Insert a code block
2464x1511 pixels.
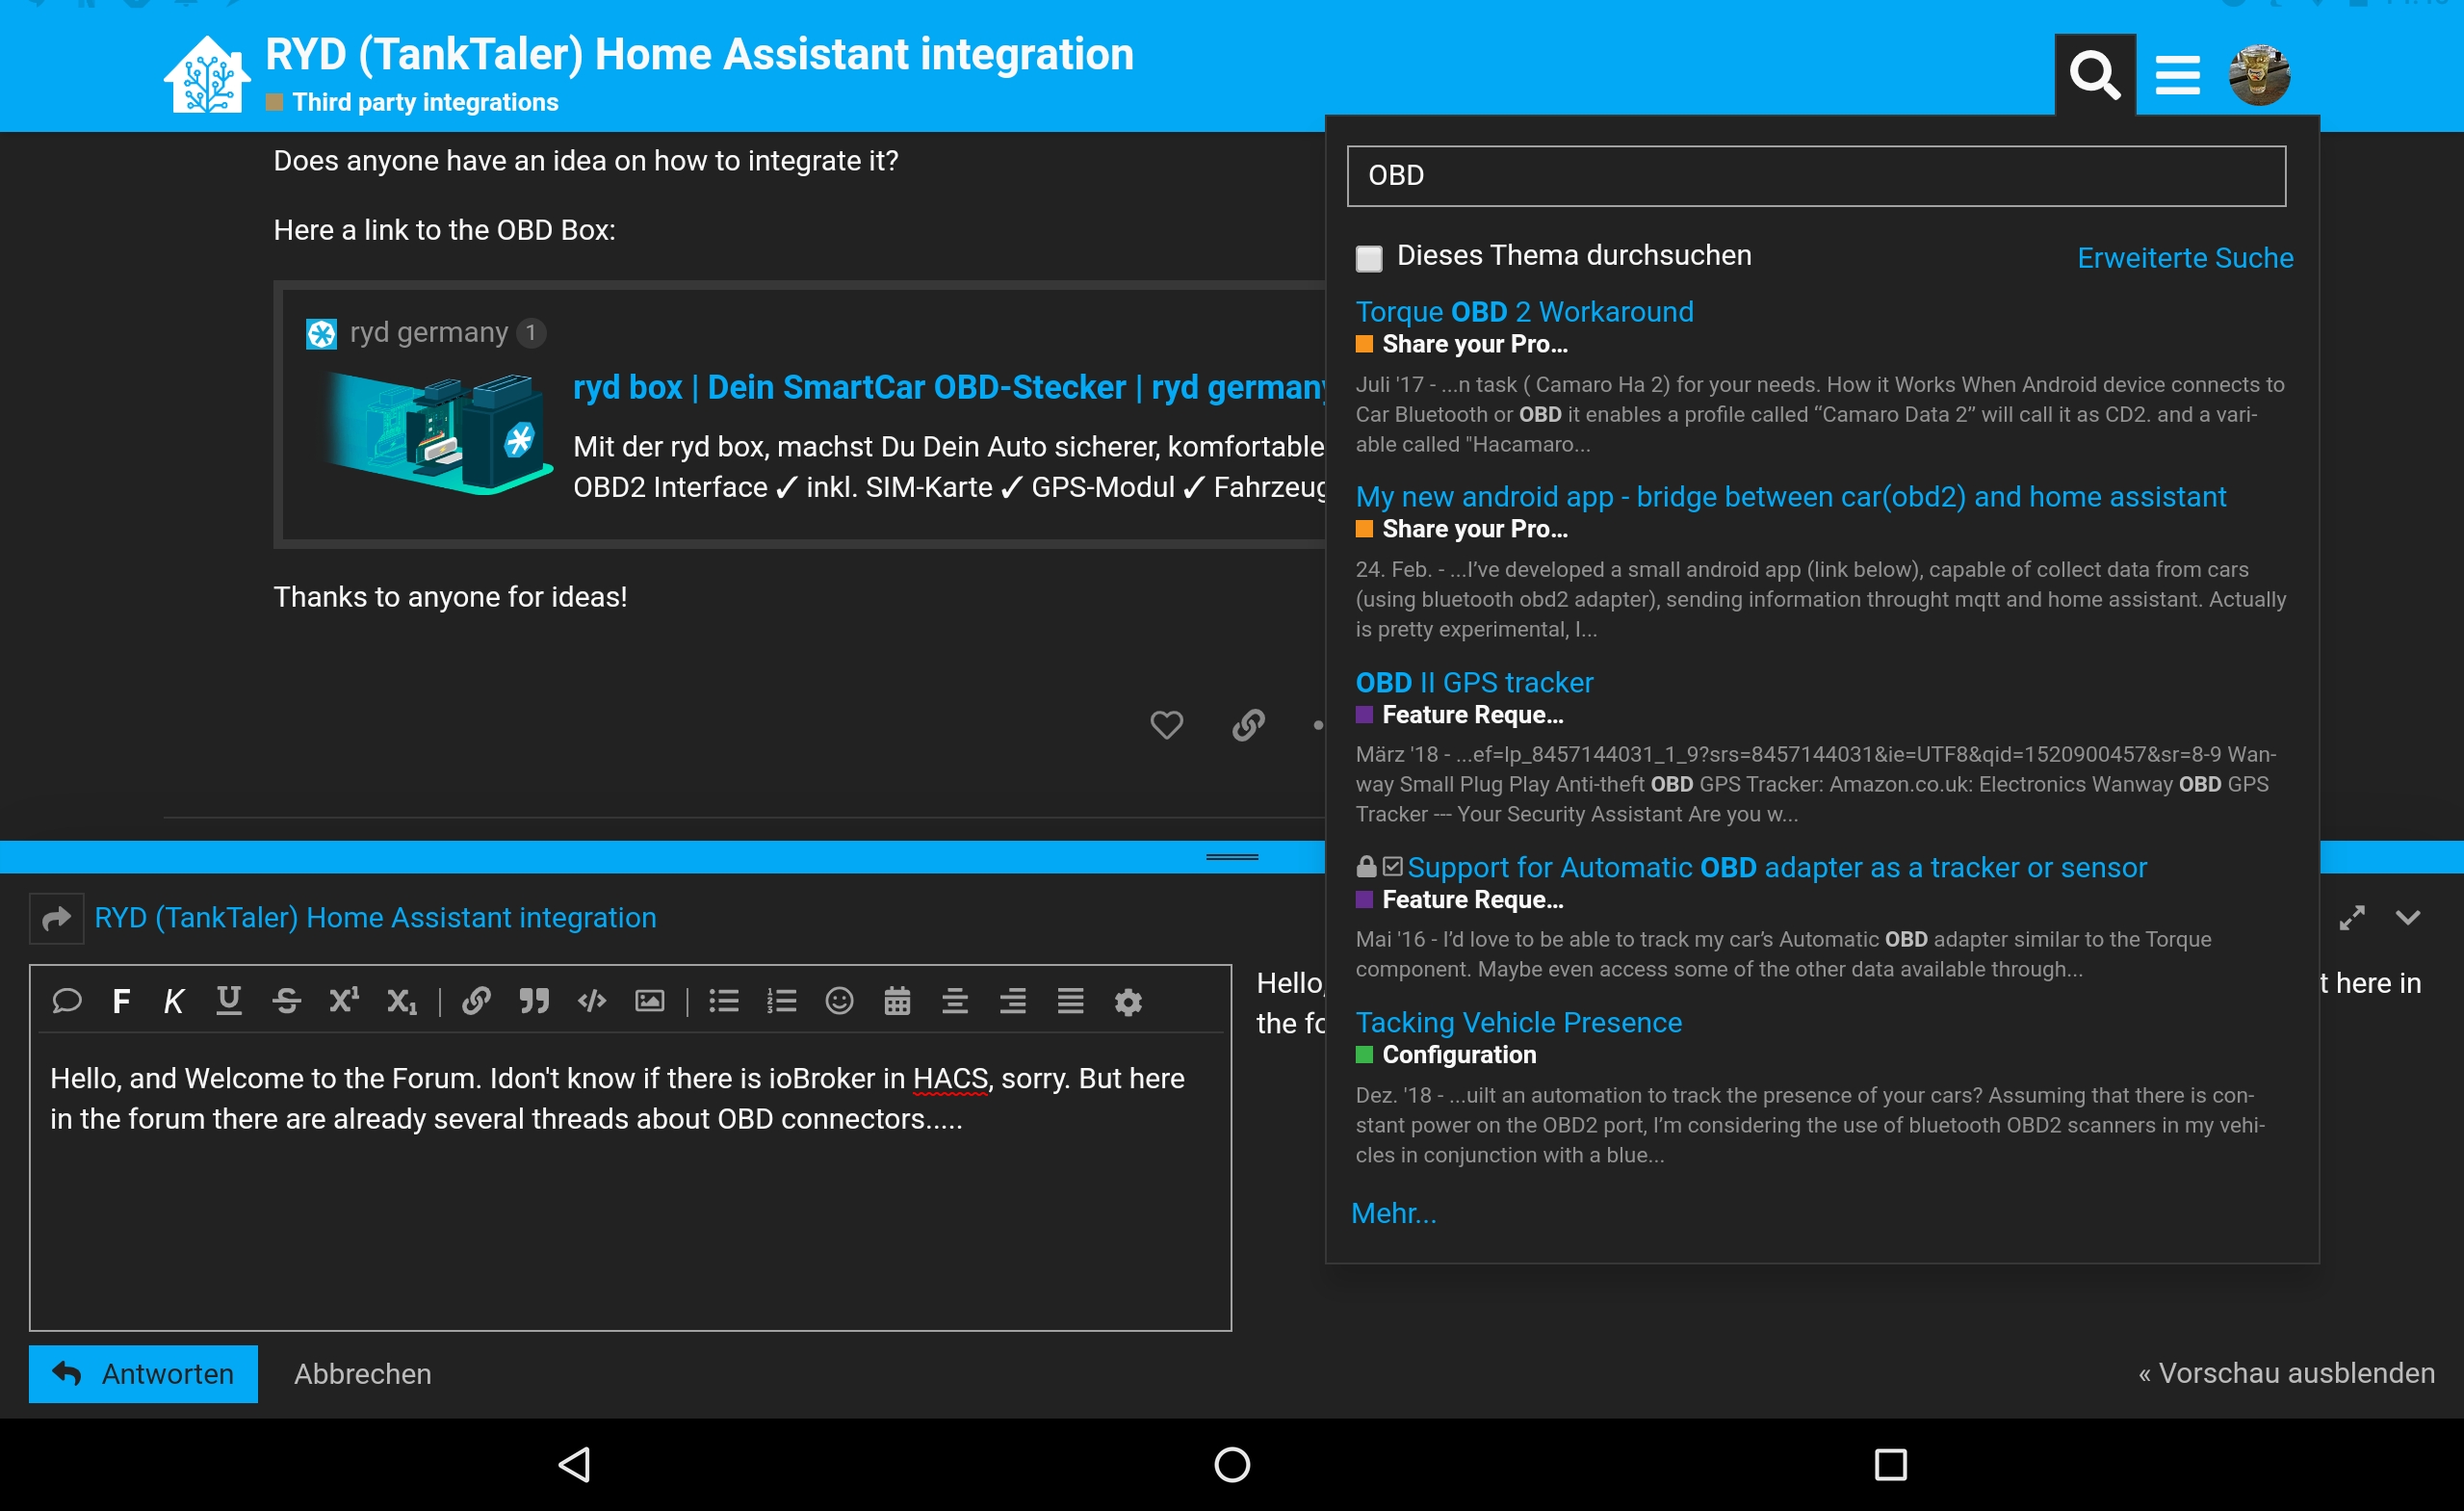click(x=591, y=1001)
